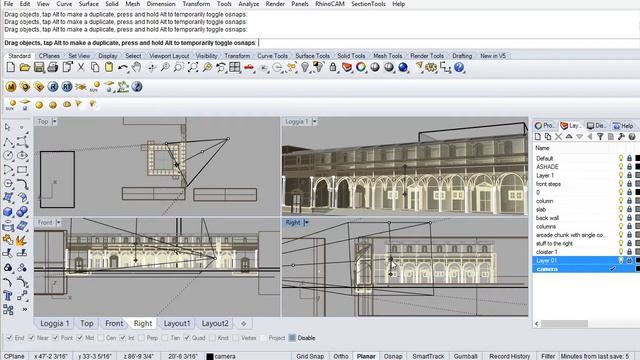Toggle Grid Snap in status bar

[310, 356]
